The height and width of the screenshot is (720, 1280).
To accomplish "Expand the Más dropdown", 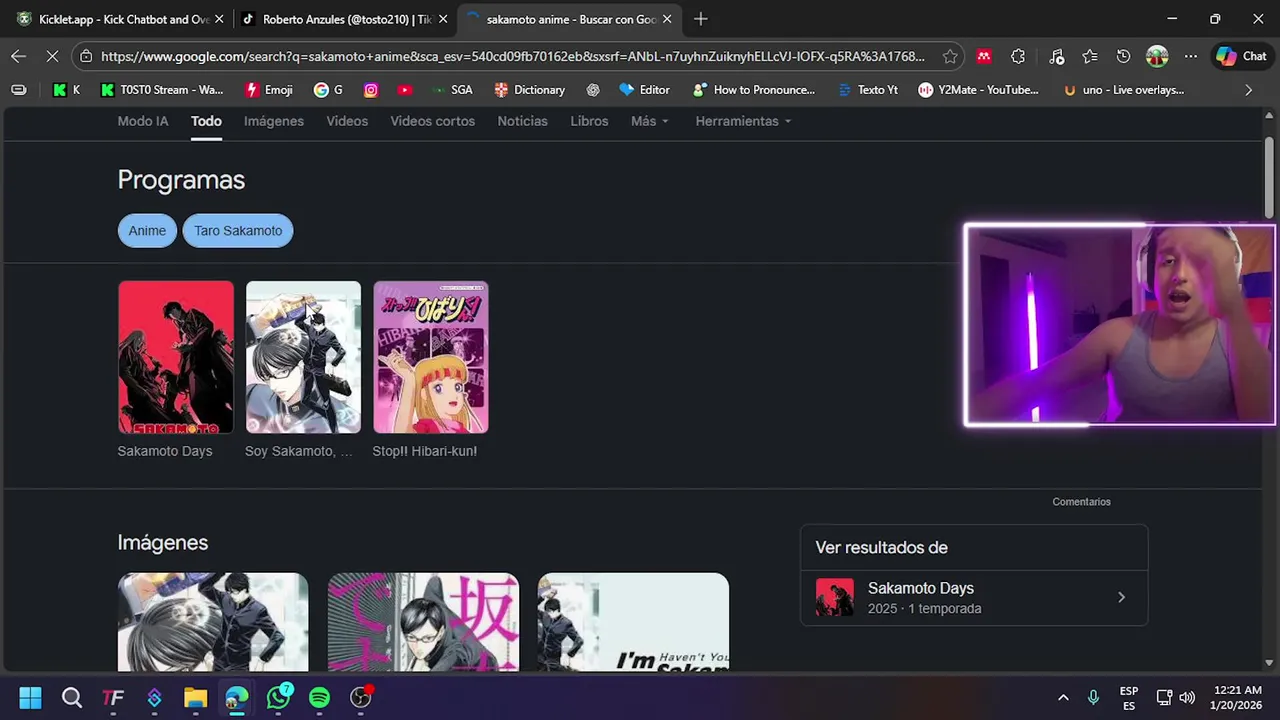I will 650,121.
